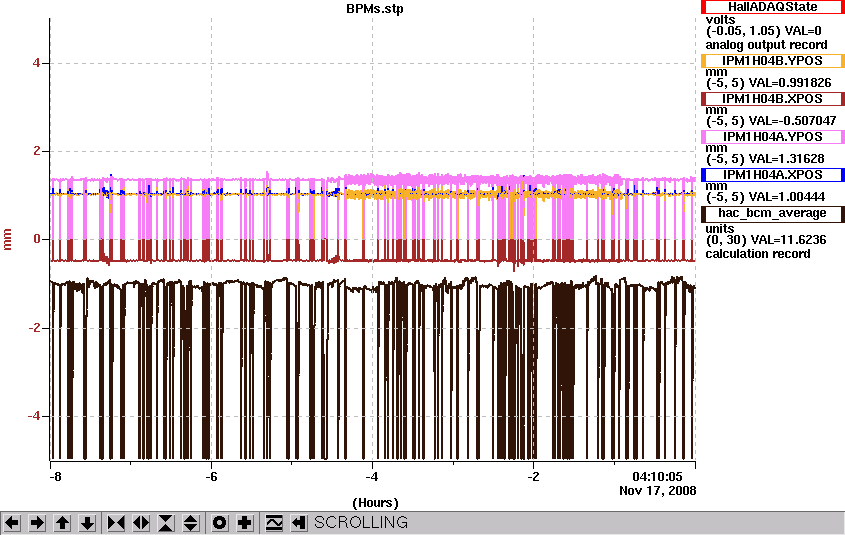The height and width of the screenshot is (535, 845).
Task: Select the IPM1H04A.YPOS curve legend entry
Action: [x=772, y=137]
